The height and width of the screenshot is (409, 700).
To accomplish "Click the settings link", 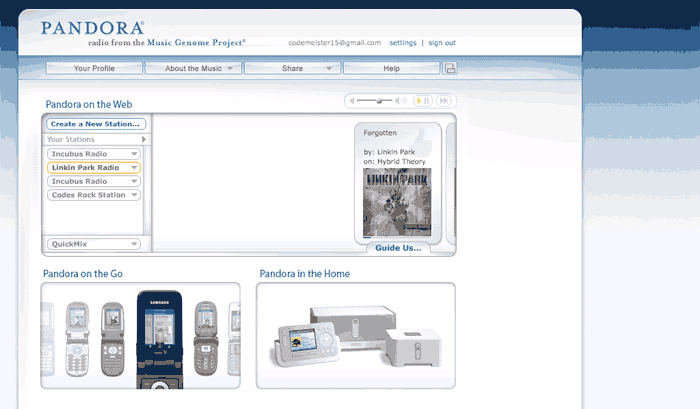I will click(x=403, y=43).
